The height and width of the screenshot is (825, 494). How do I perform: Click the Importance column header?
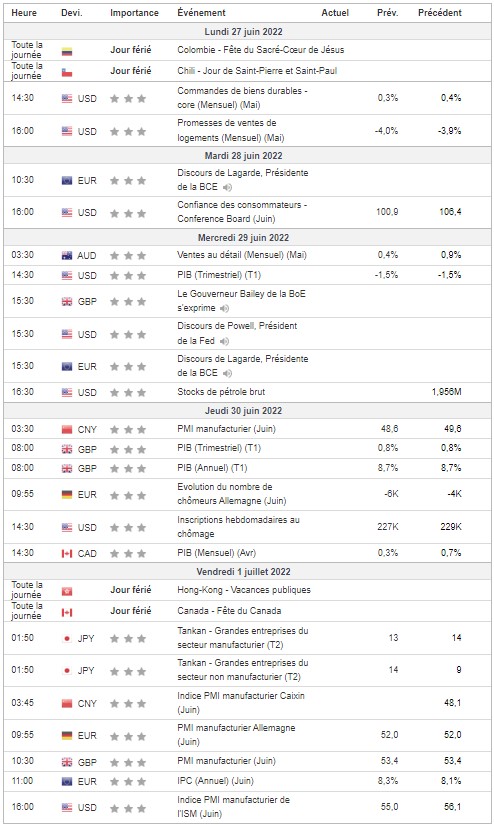tap(134, 13)
